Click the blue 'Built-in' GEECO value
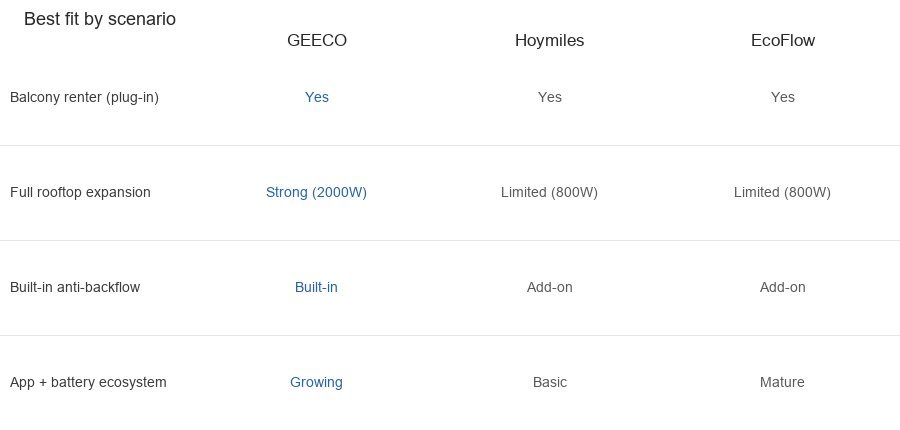 coord(316,287)
